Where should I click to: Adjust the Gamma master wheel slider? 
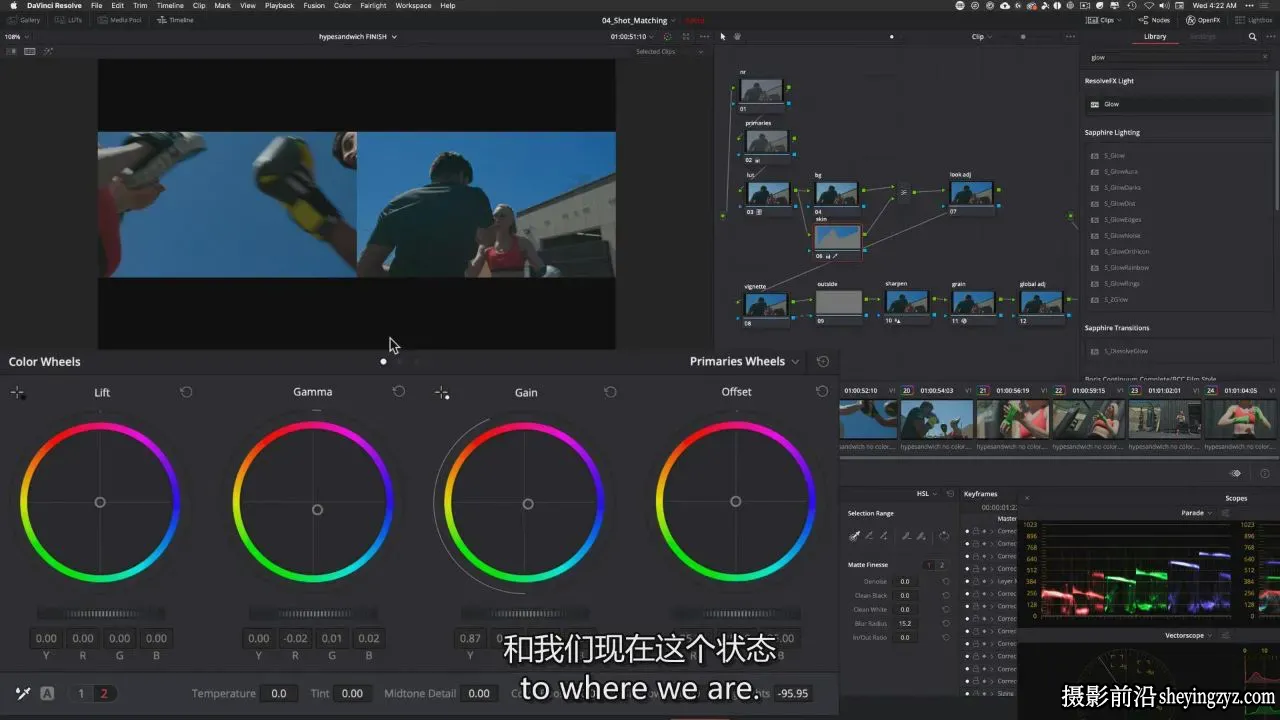pos(314,613)
